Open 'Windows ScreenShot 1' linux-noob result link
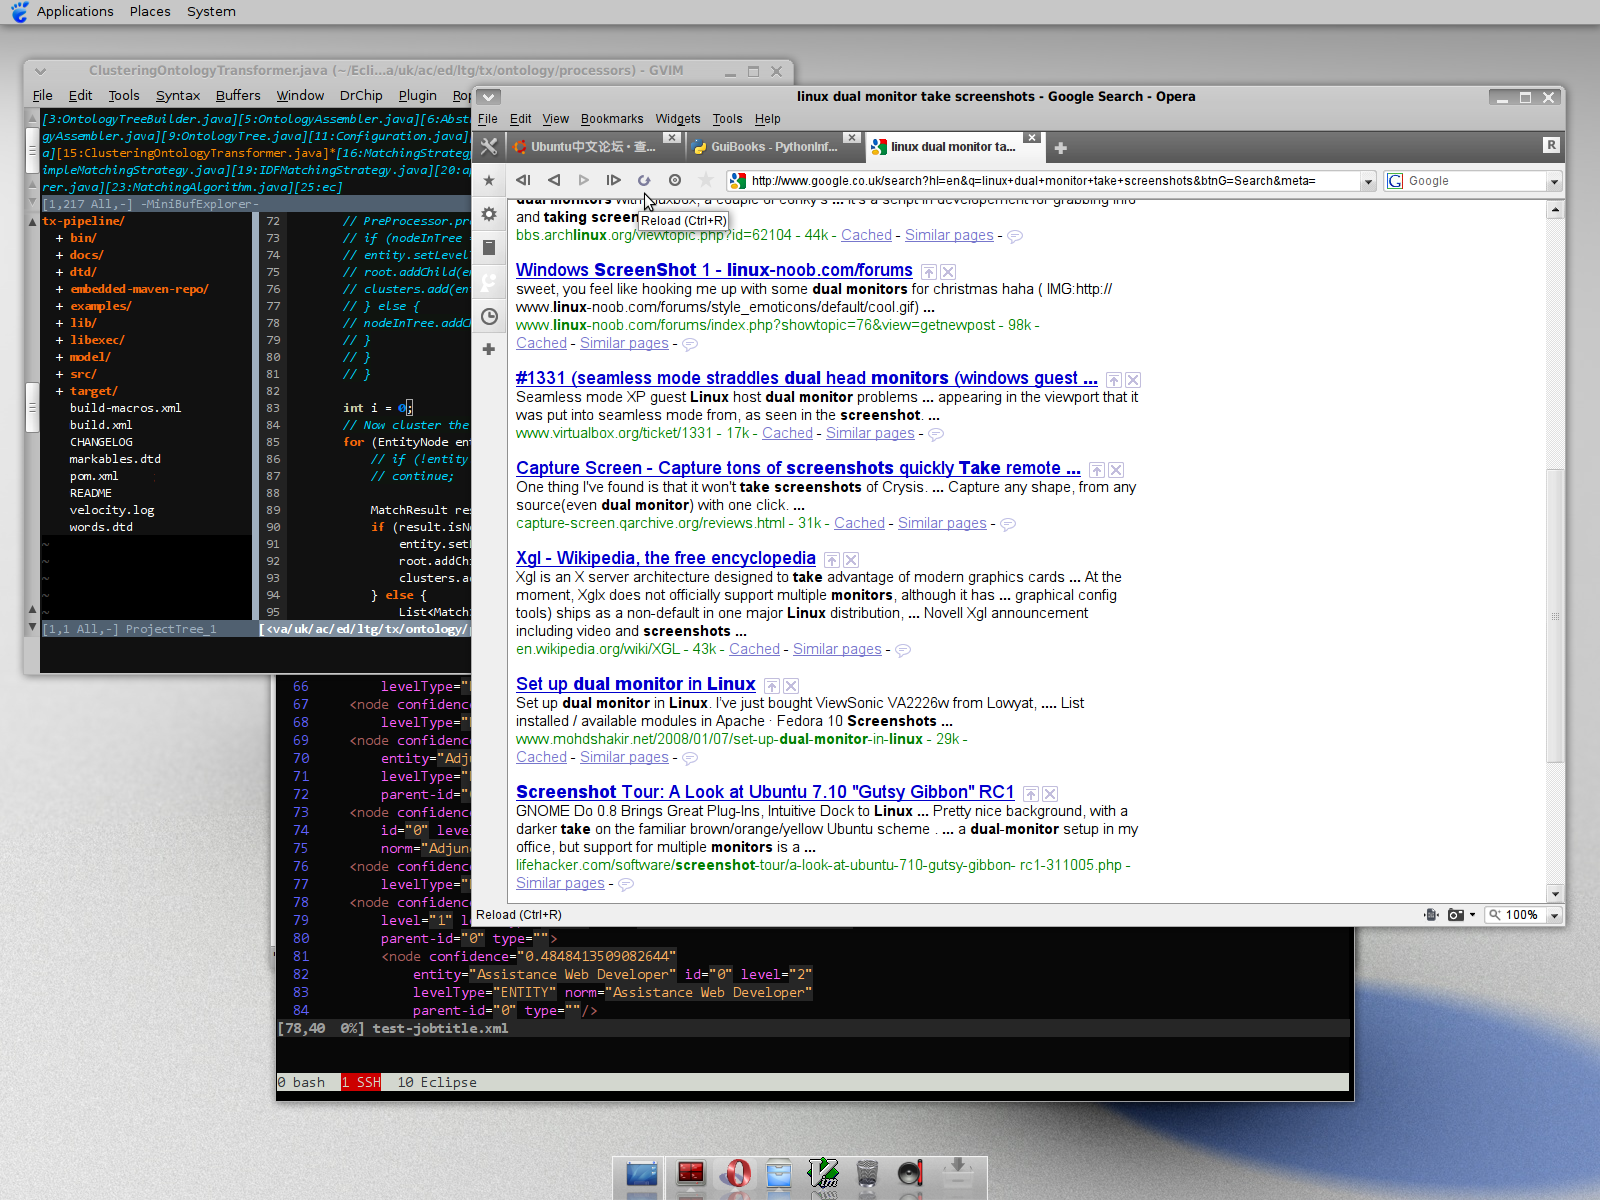1600x1200 pixels. [x=714, y=270]
